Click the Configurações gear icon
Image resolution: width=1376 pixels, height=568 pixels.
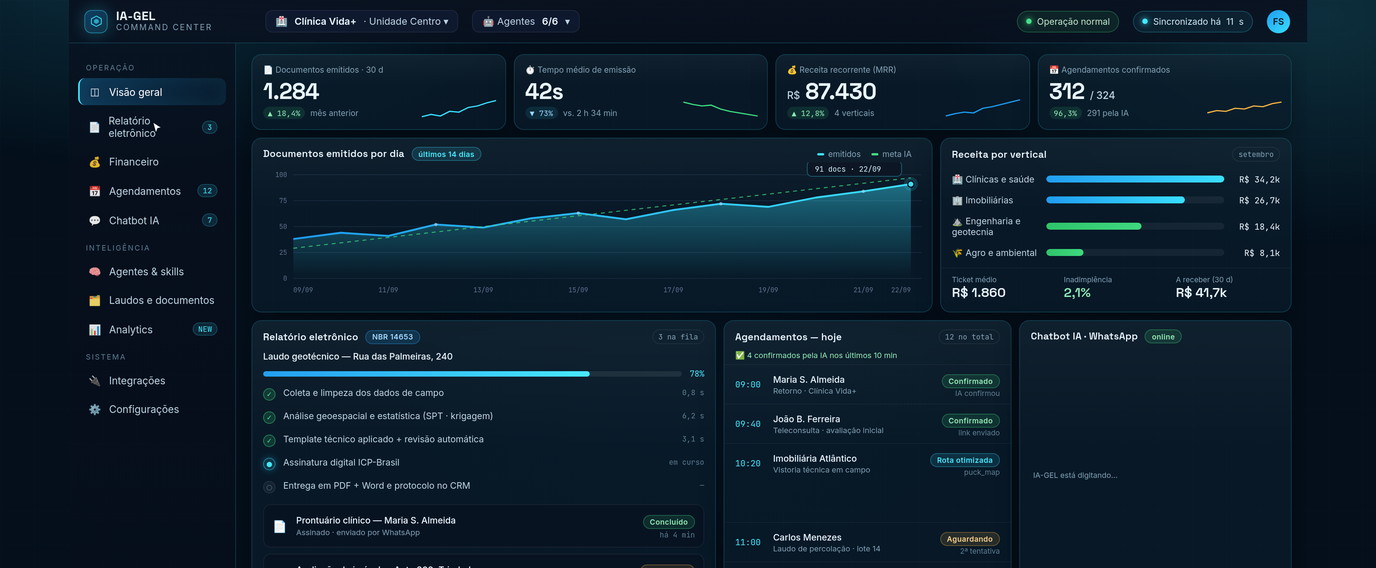(95, 410)
